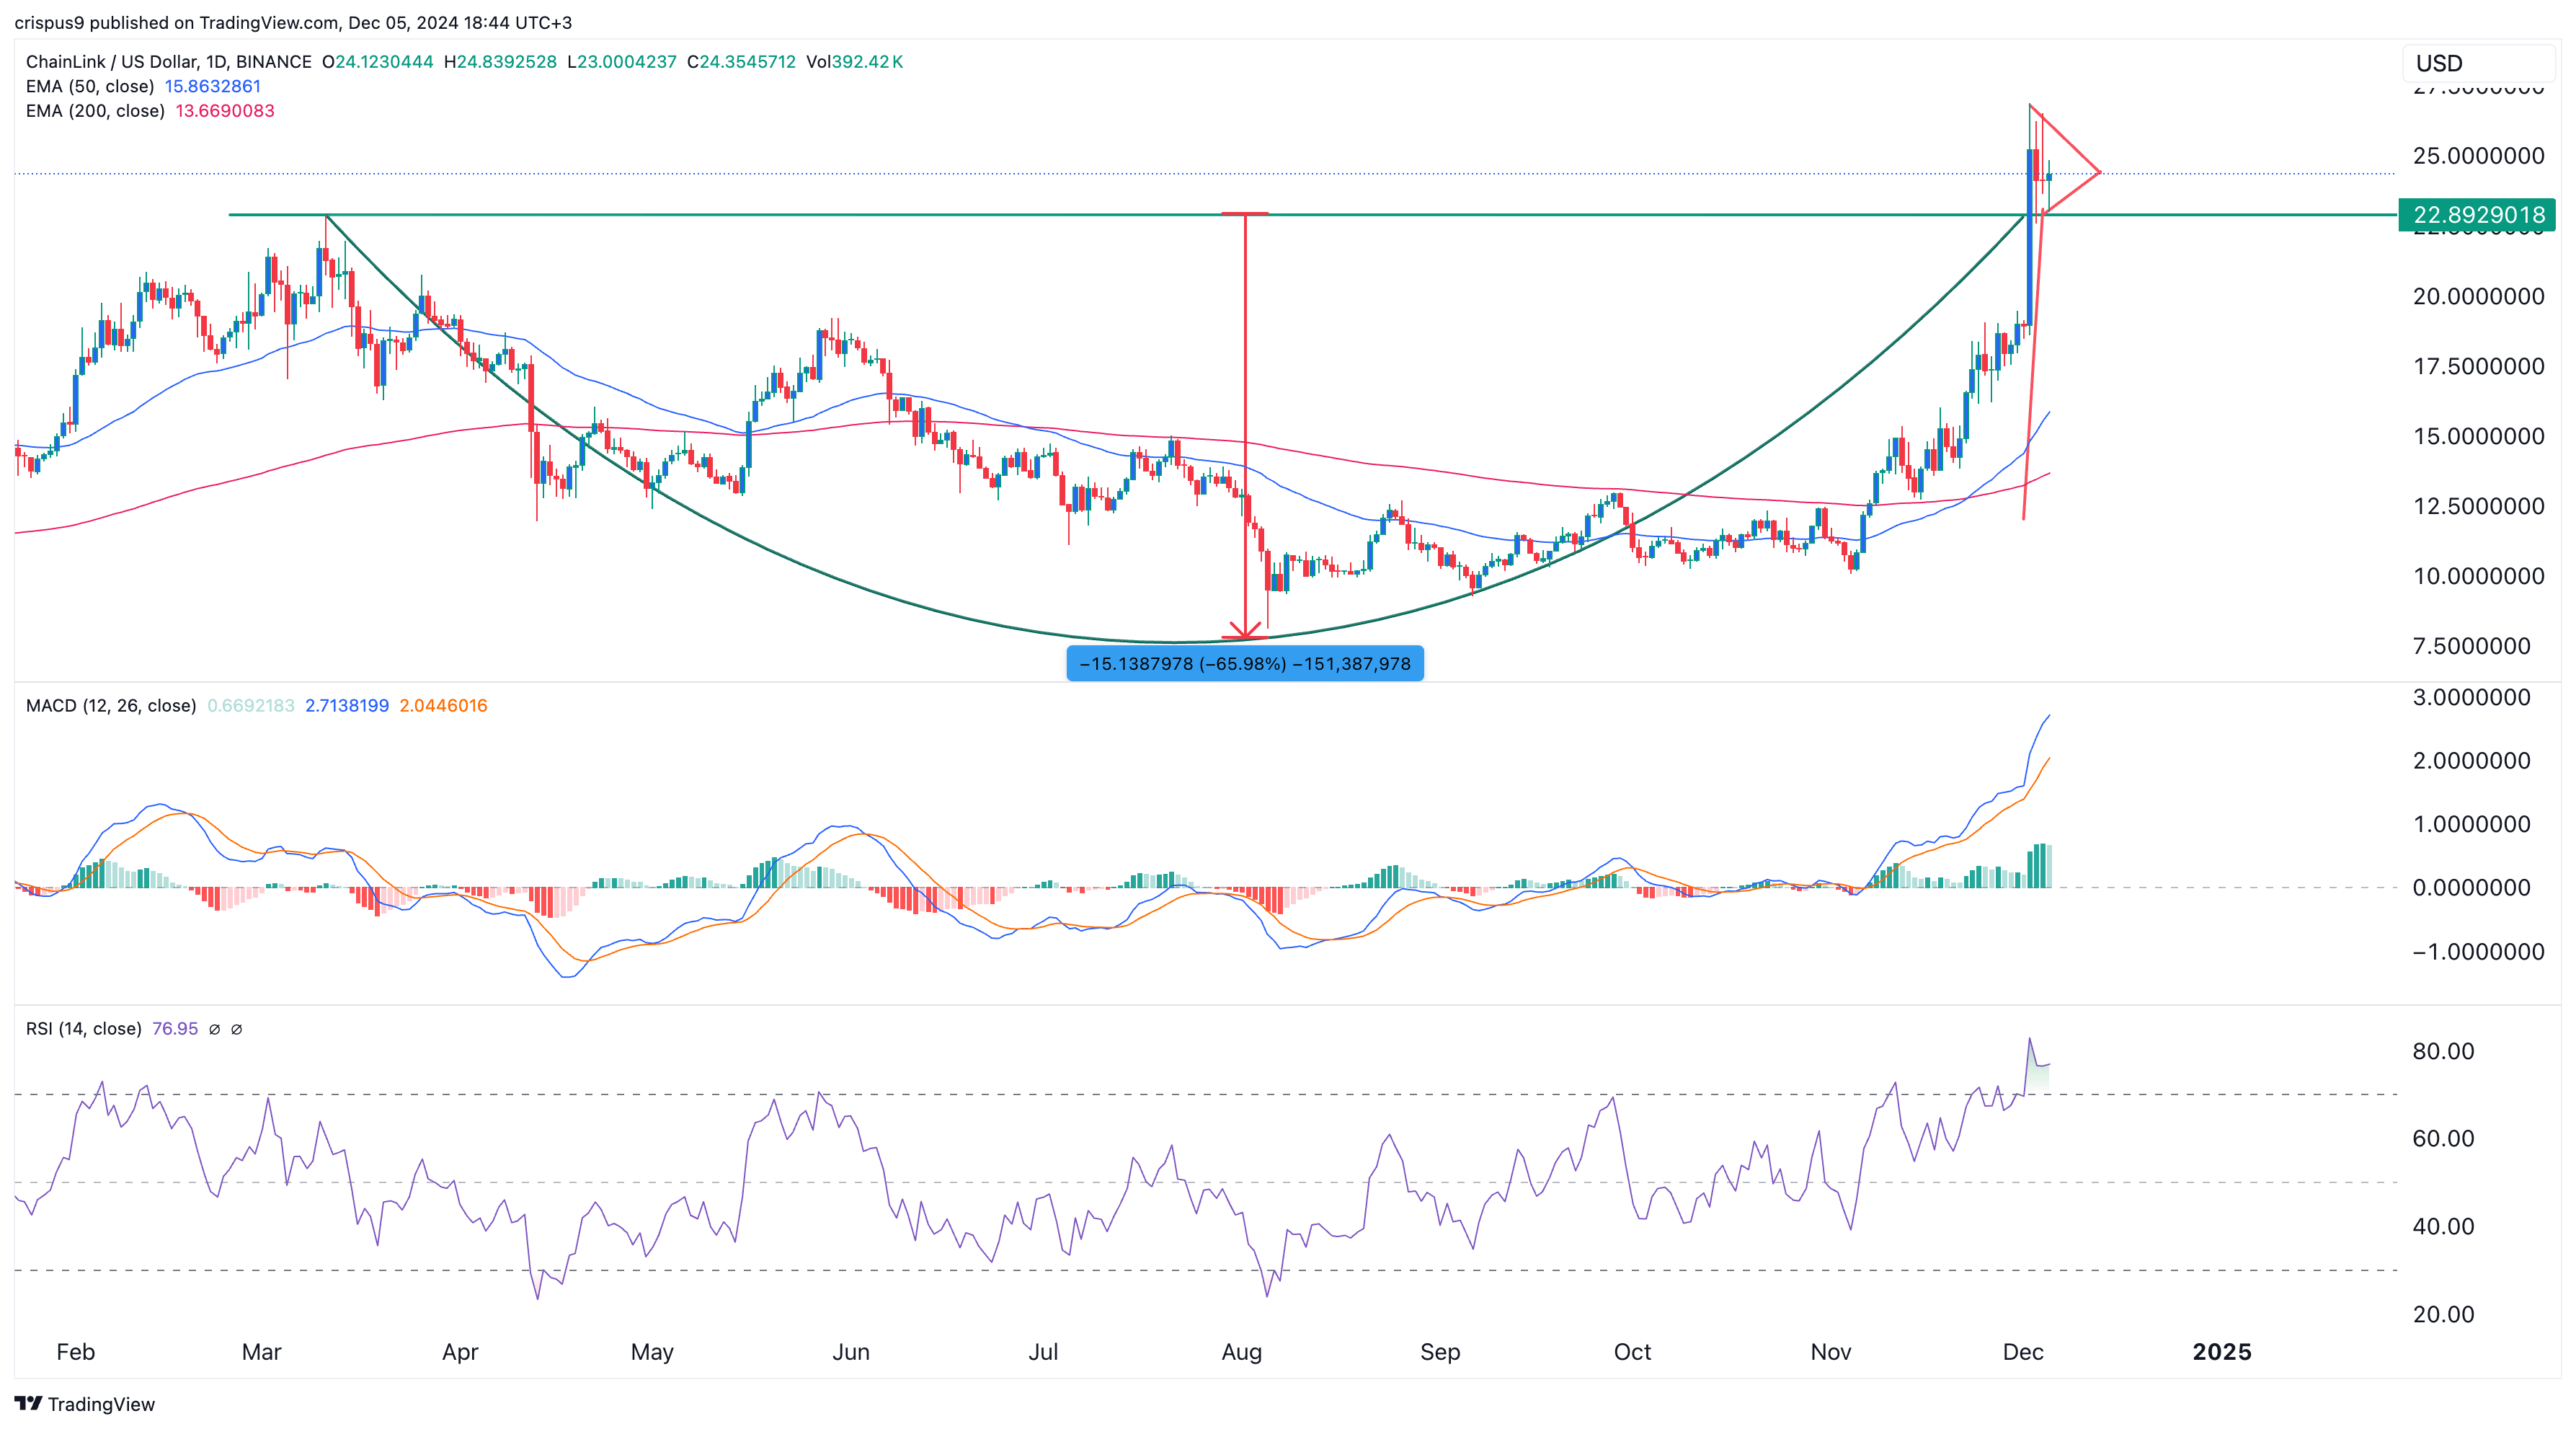
Task: Click the Sep label on time axis
Action: tap(1441, 1353)
